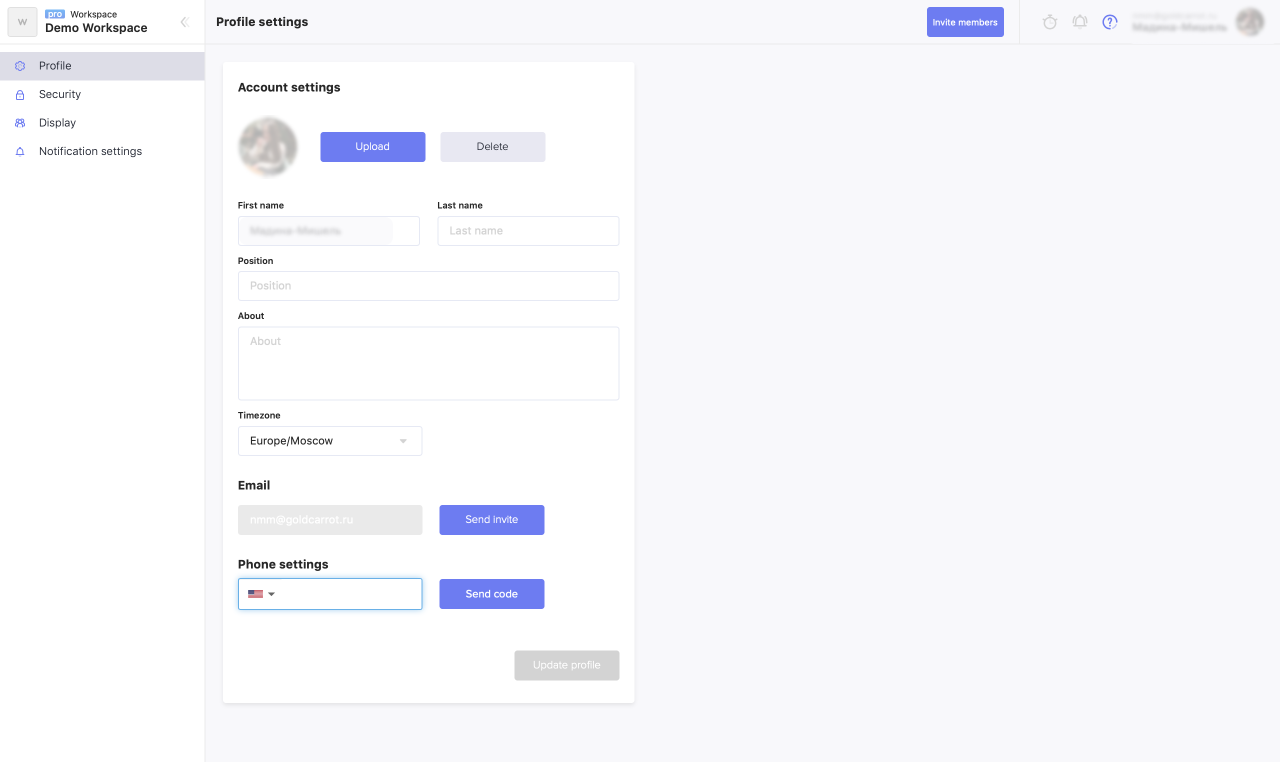Click the Security lock icon in sidebar

click(20, 95)
